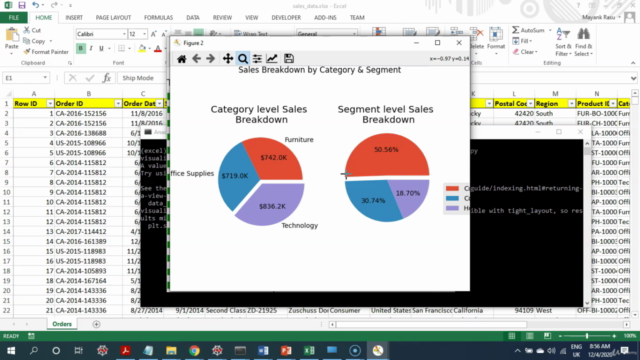Viewport: 640px width, 360px height.
Task: Open the Calibri font name dropdown
Action: tap(124, 34)
